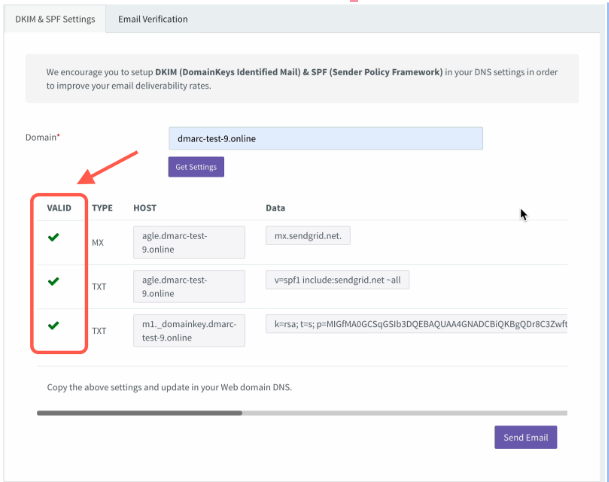Viewport: 609px width, 482px height.
Task: Select the v=spf1 include:sendgrid.net data field
Action: (337, 280)
